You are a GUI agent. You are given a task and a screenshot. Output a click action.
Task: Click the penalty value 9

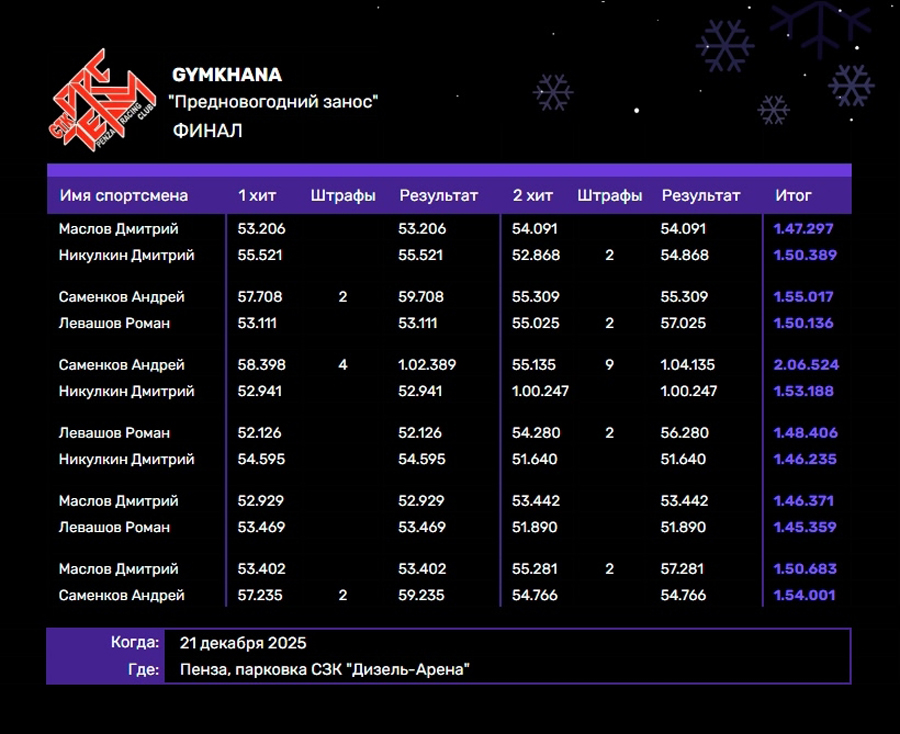click(x=609, y=365)
